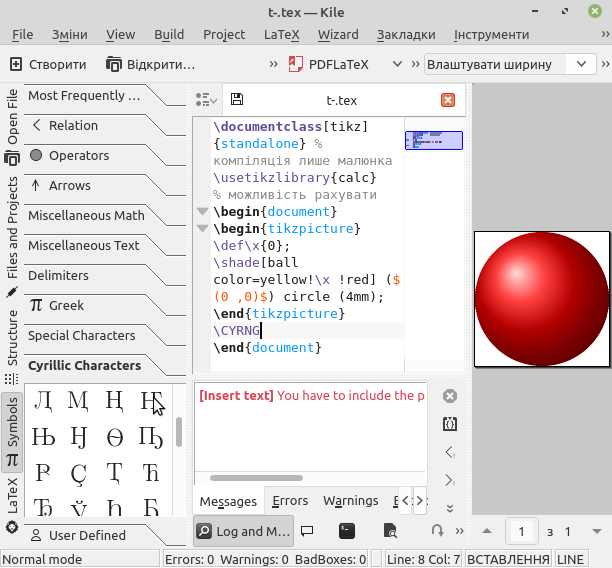Open the document list view icon
Viewport: 612px width, 568px height.
coord(206,100)
